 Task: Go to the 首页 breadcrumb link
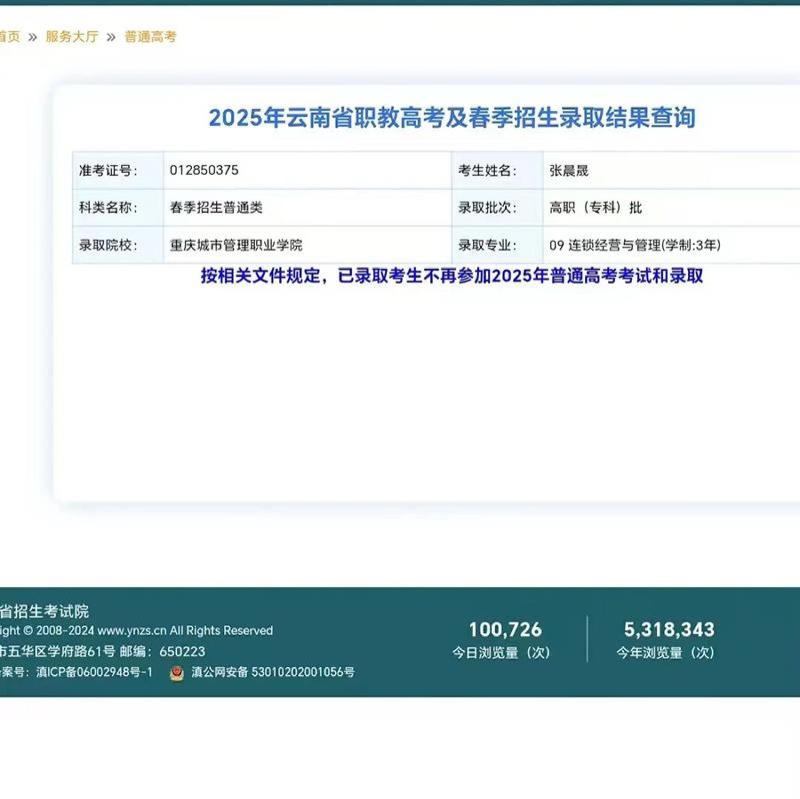tap(9, 37)
